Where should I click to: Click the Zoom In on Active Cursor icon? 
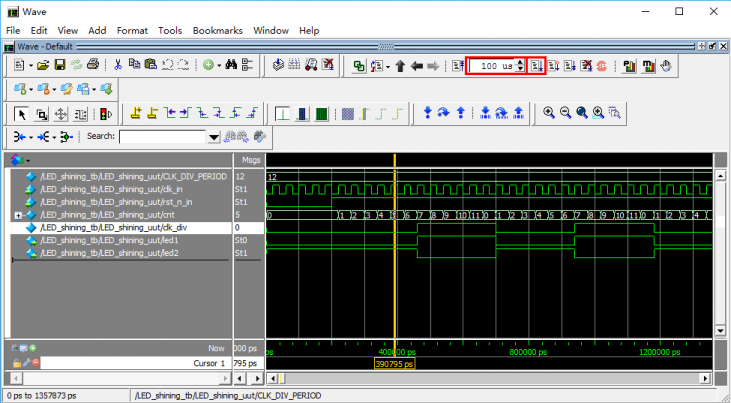tap(598, 113)
